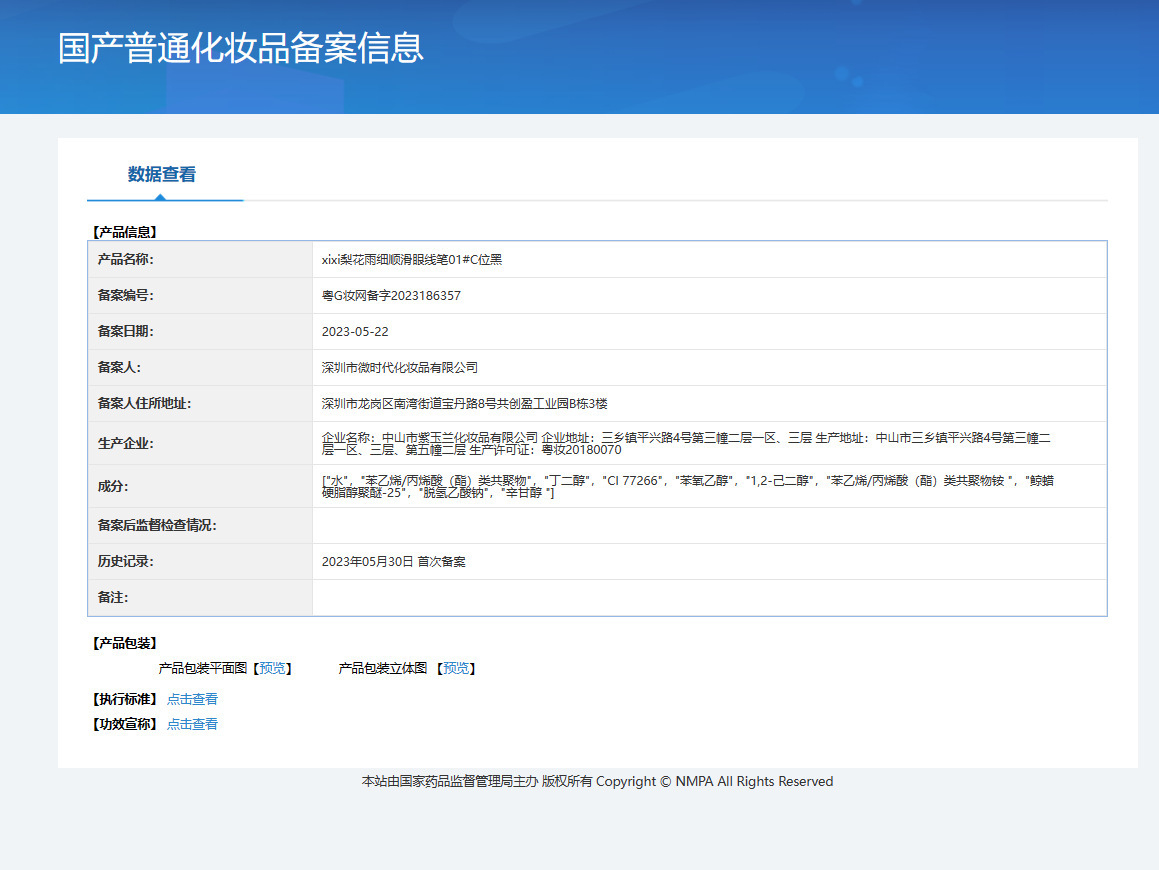This screenshot has height=870, width=1159.
Task: Click the 备注 label cell
Action: pyautogui.click(x=200, y=597)
